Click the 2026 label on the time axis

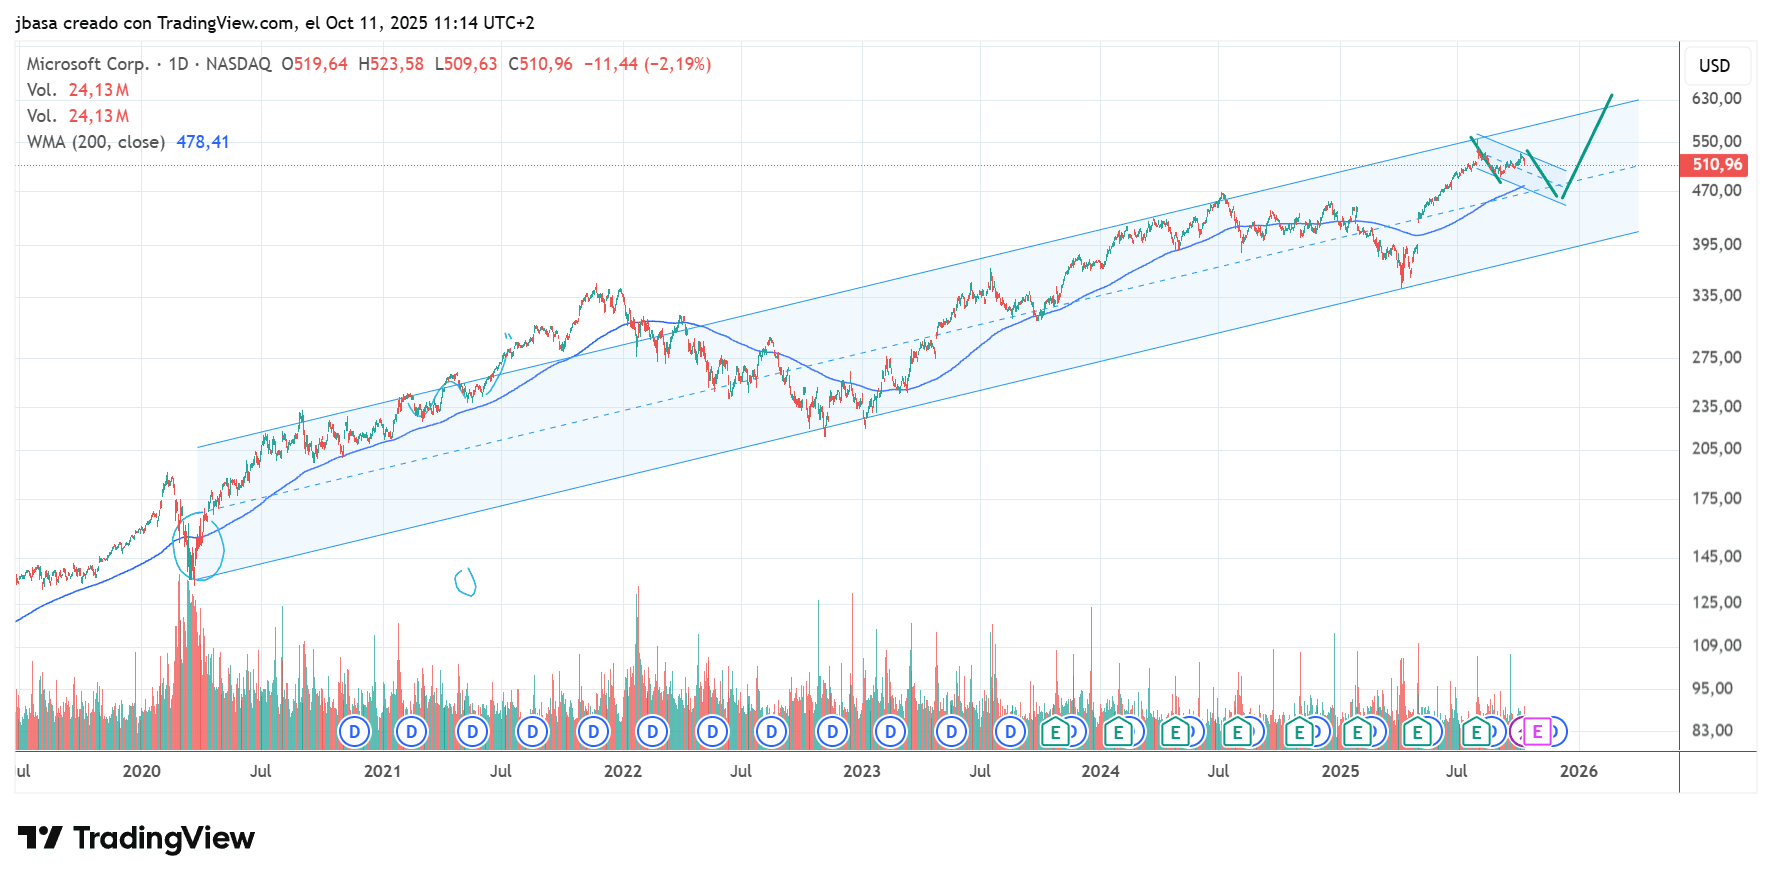1578,771
